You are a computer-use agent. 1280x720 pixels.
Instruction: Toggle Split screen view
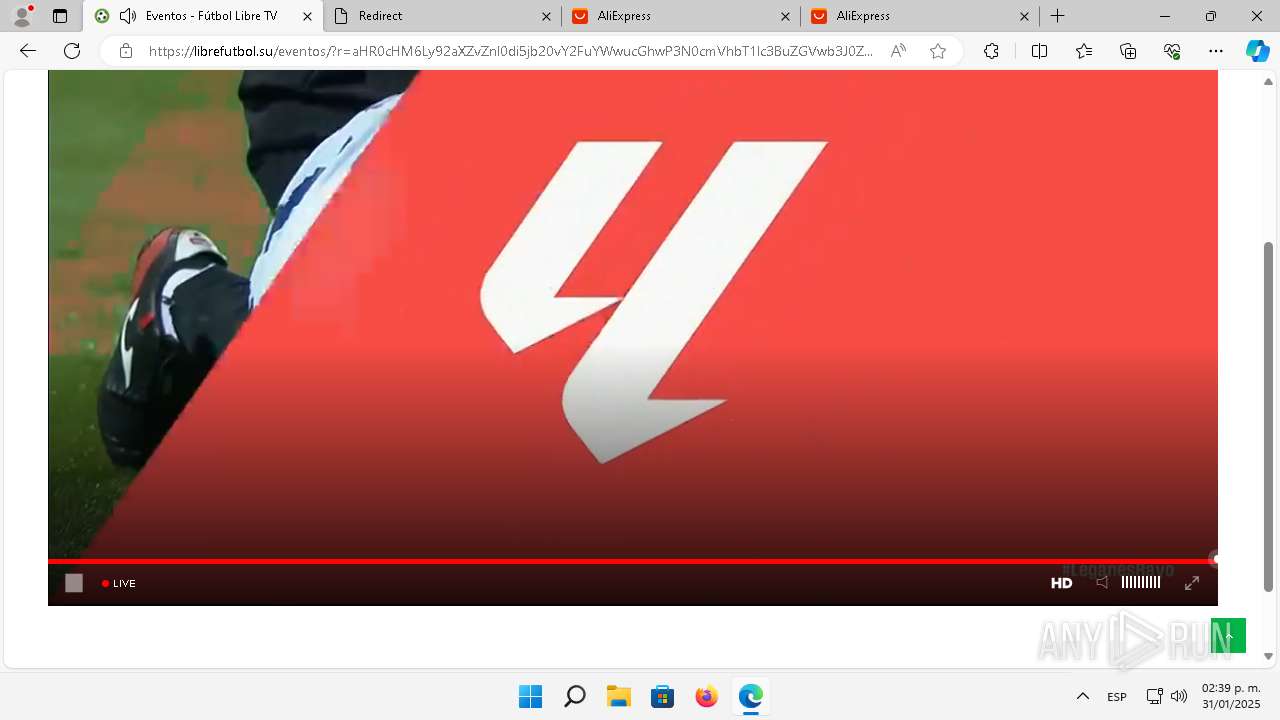click(1039, 51)
